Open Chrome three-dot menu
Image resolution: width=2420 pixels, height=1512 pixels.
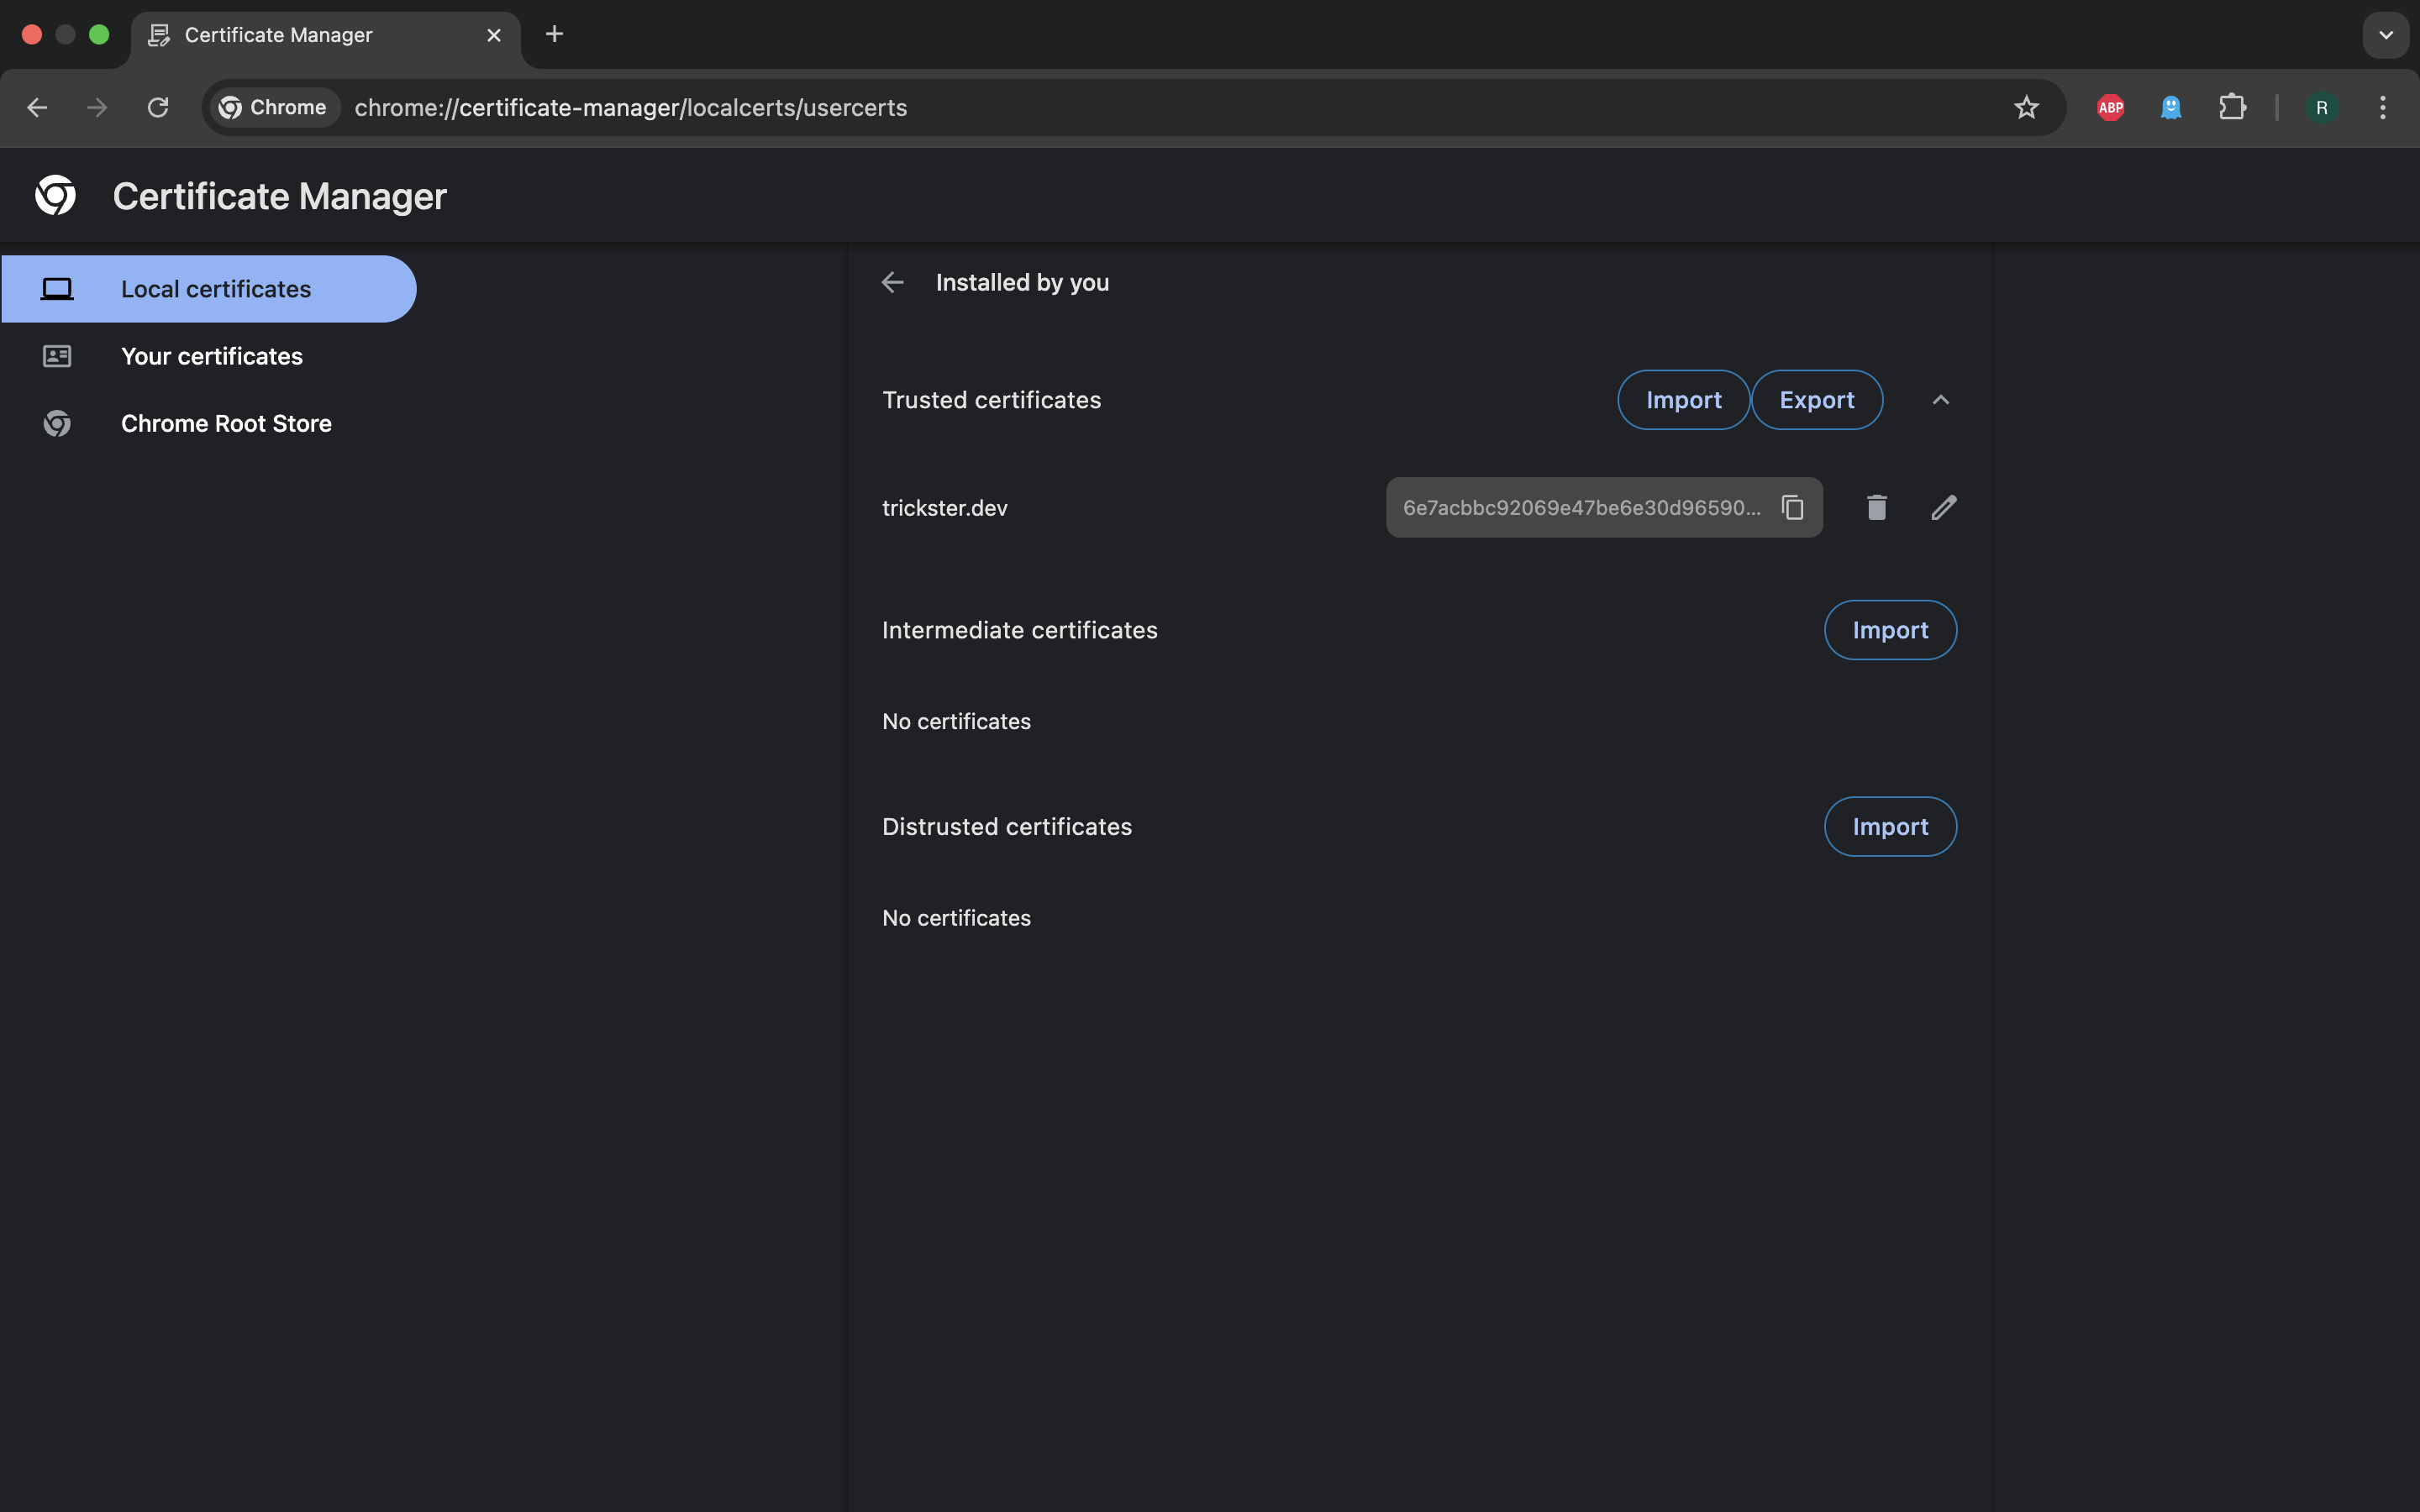tap(2382, 108)
